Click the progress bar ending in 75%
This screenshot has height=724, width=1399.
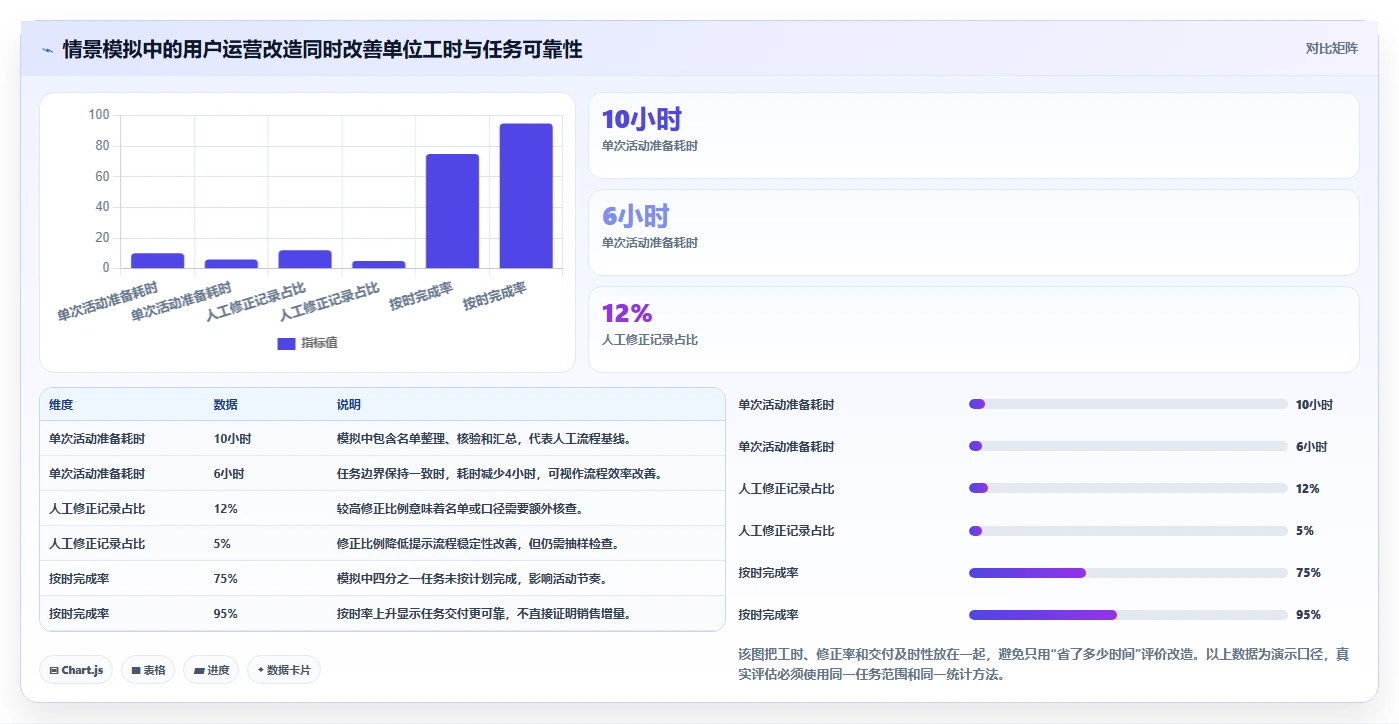point(1128,573)
